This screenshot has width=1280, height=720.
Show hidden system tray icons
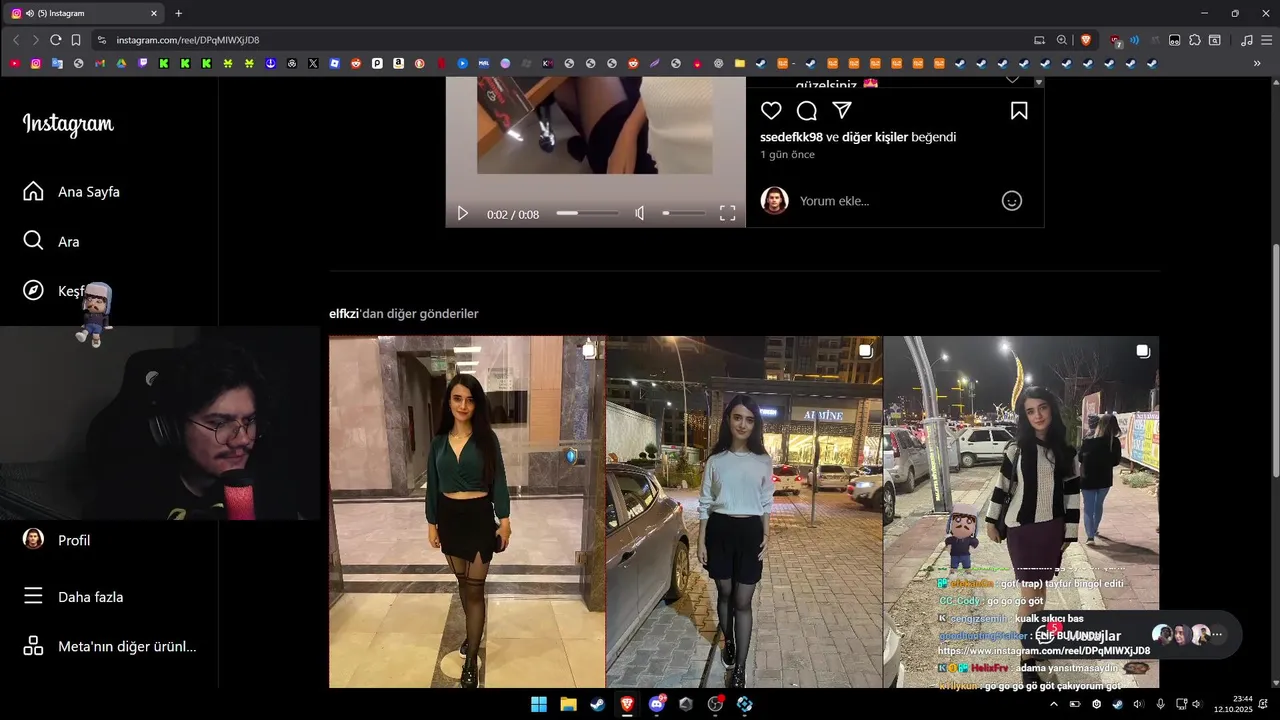(x=1053, y=704)
